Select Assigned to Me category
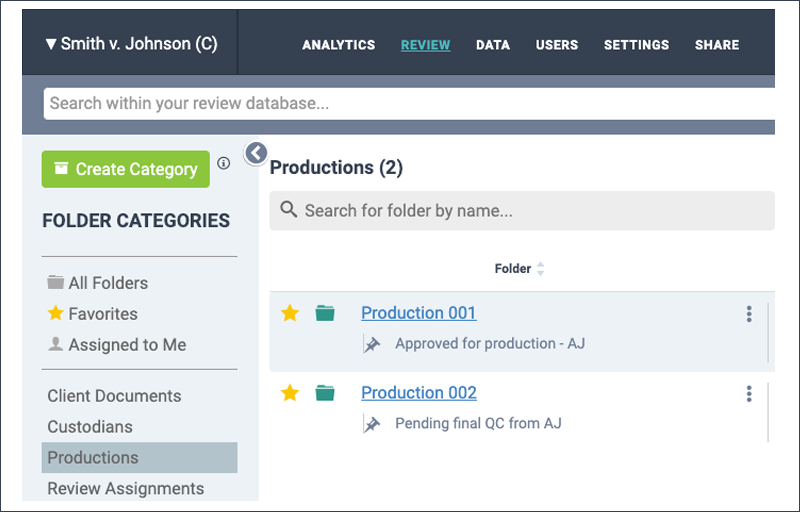800x512 pixels. (x=117, y=345)
